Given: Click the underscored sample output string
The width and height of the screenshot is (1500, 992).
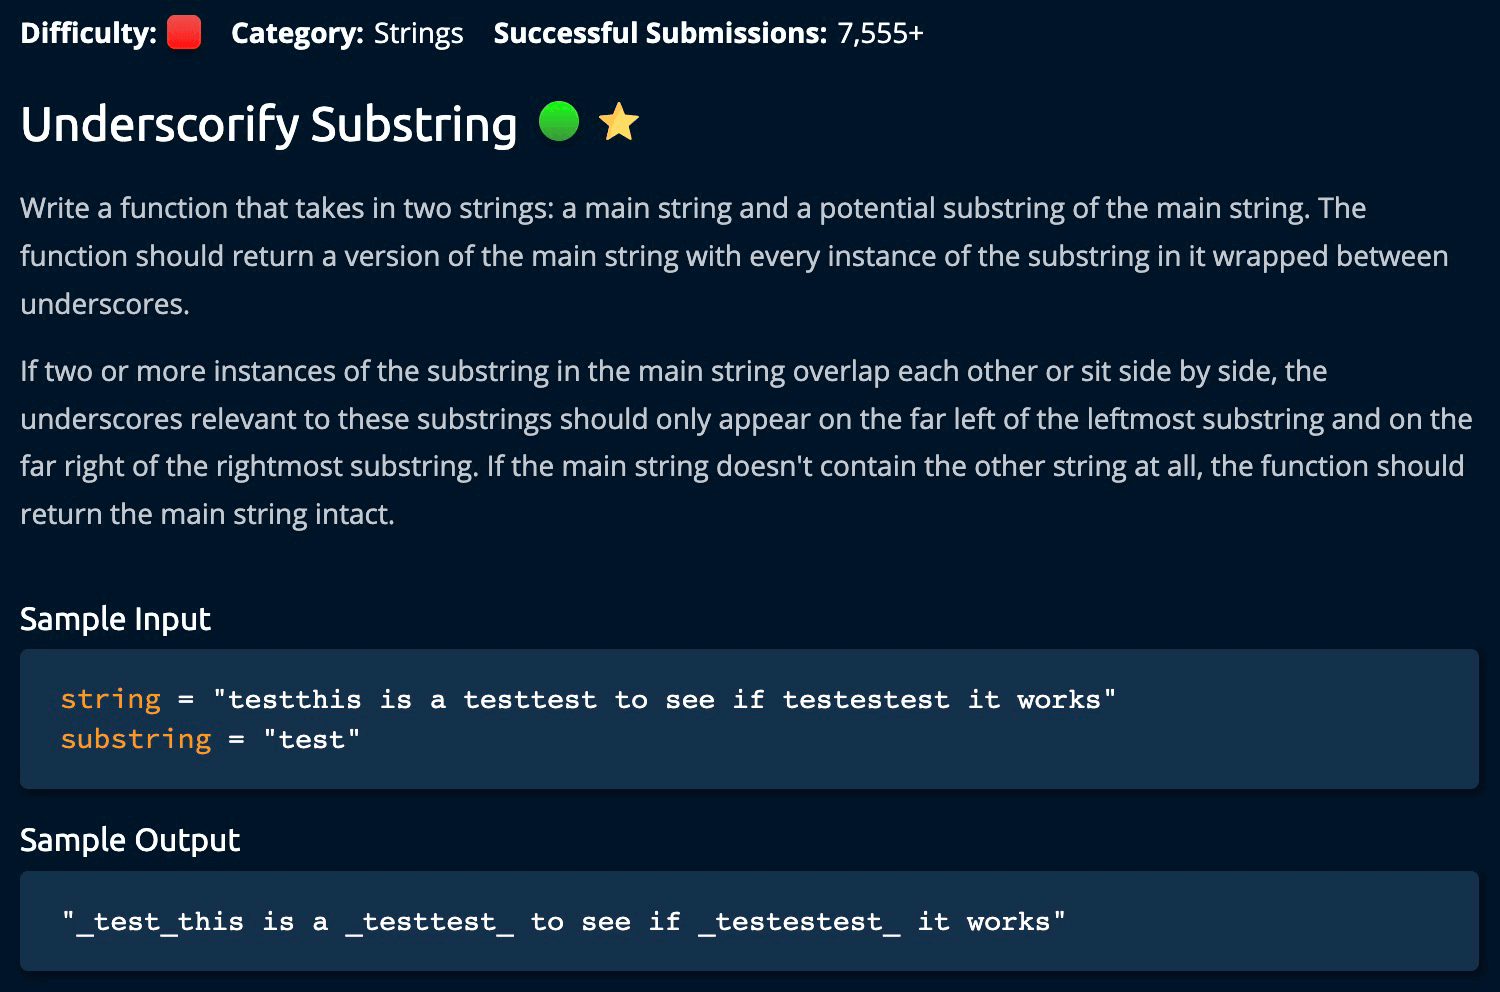Looking at the screenshot, I should coord(564,921).
